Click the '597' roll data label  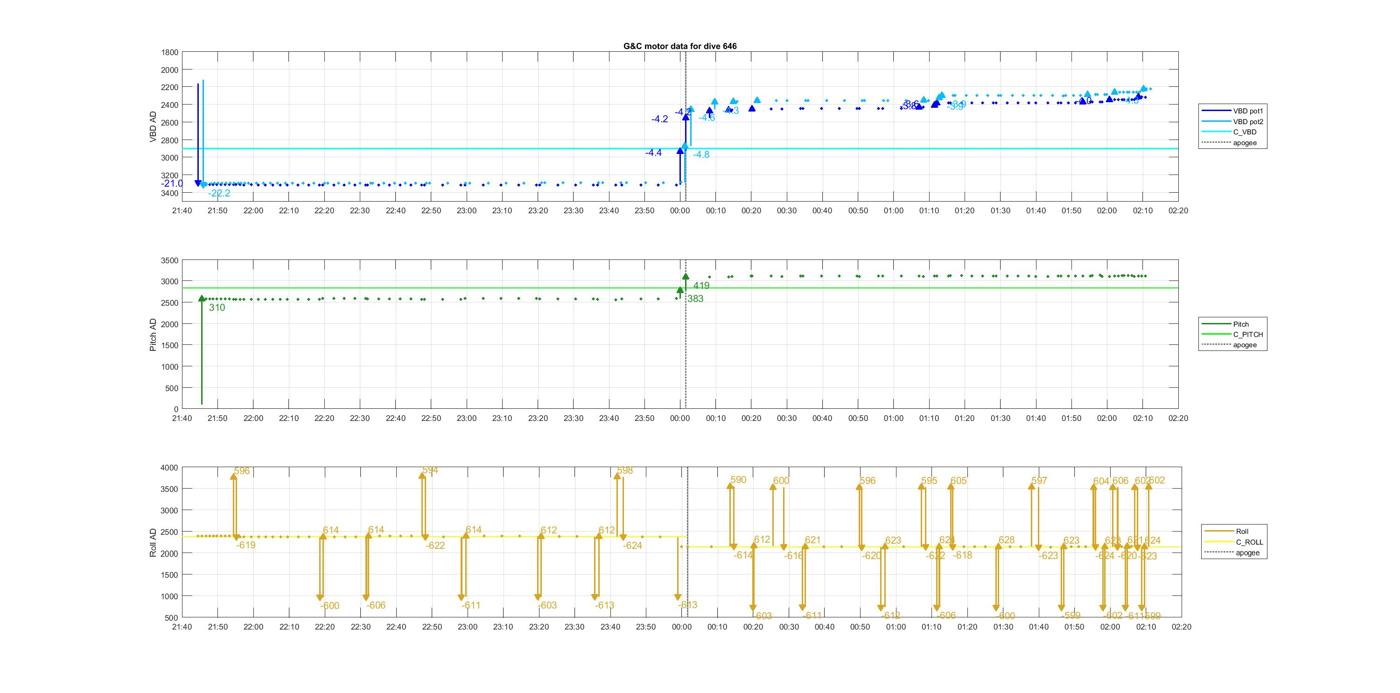coord(1039,481)
